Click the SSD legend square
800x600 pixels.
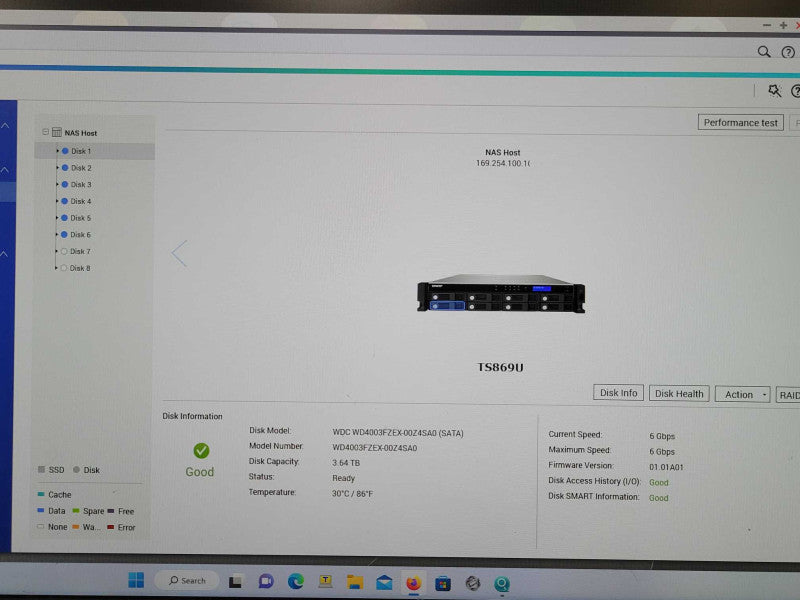tap(41, 469)
